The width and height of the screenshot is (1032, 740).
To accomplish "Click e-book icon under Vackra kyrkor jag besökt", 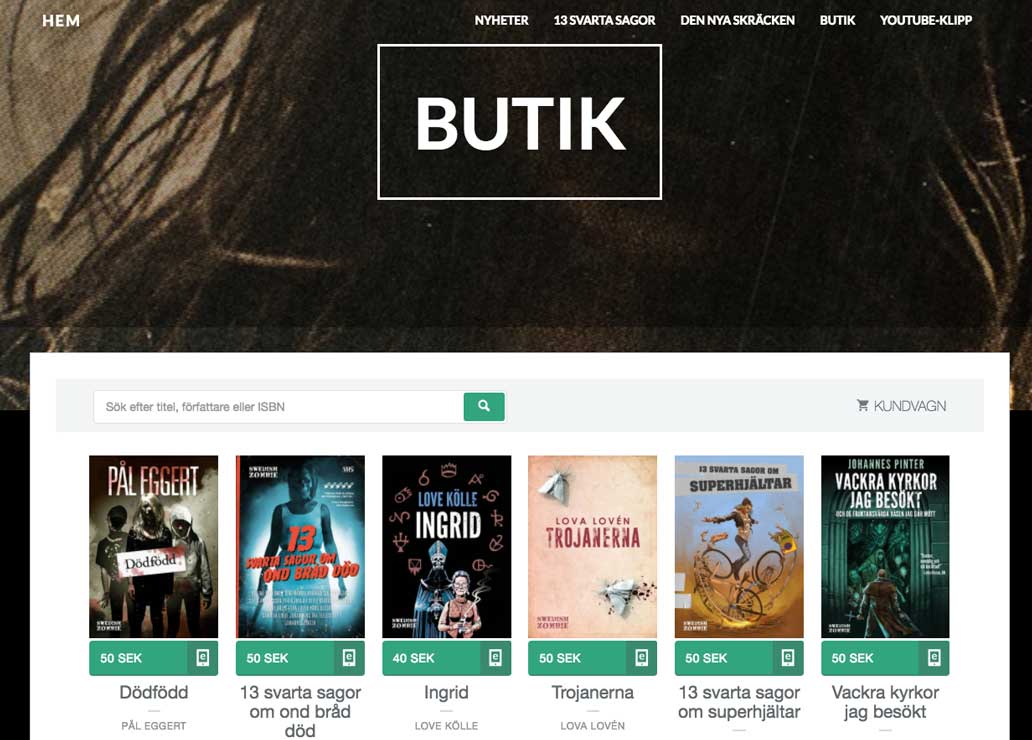I will (x=934, y=658).
